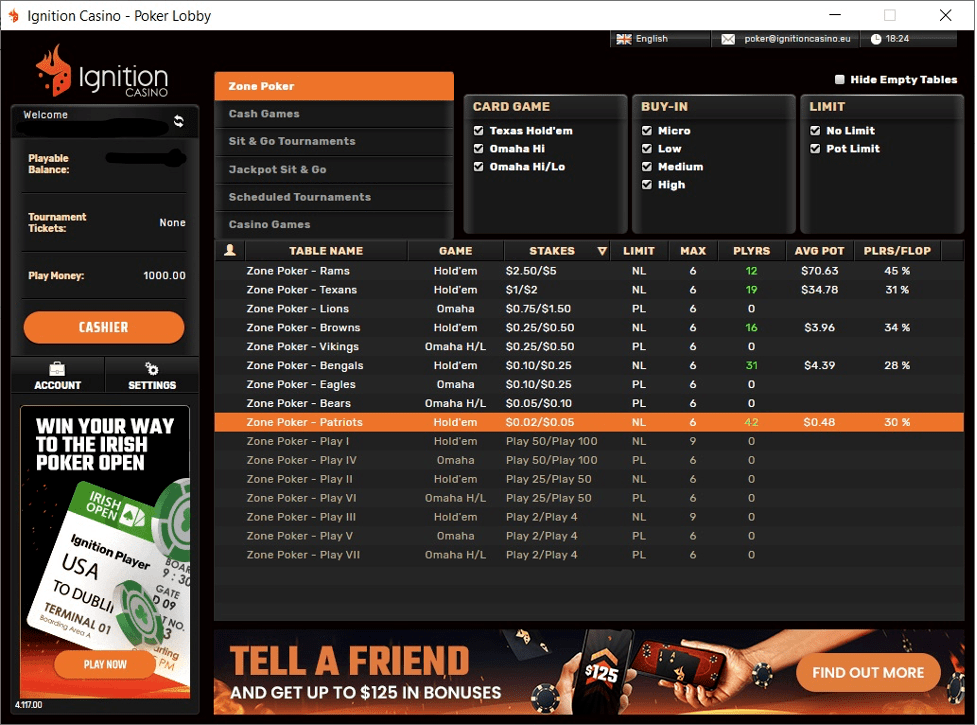The width and height of the screenshot is (977, 725).
Task: Click the $0.02/$0.05 stakes cell
Action: (540, 422)
